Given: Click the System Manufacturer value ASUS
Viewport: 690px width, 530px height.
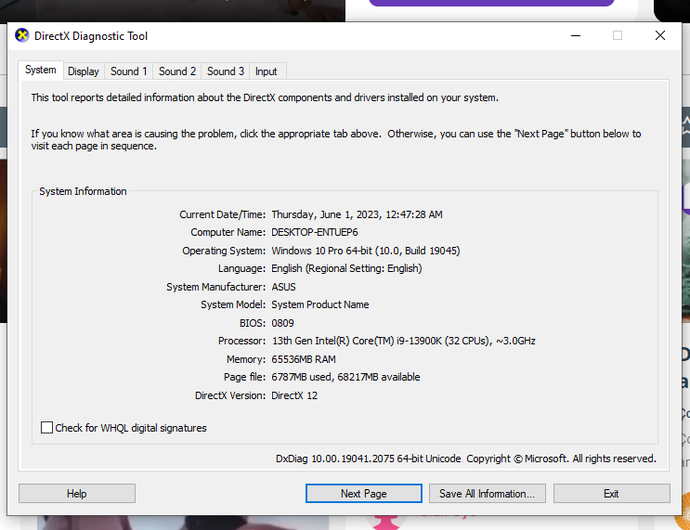Looking at the screenshot, I should [283, 287].
